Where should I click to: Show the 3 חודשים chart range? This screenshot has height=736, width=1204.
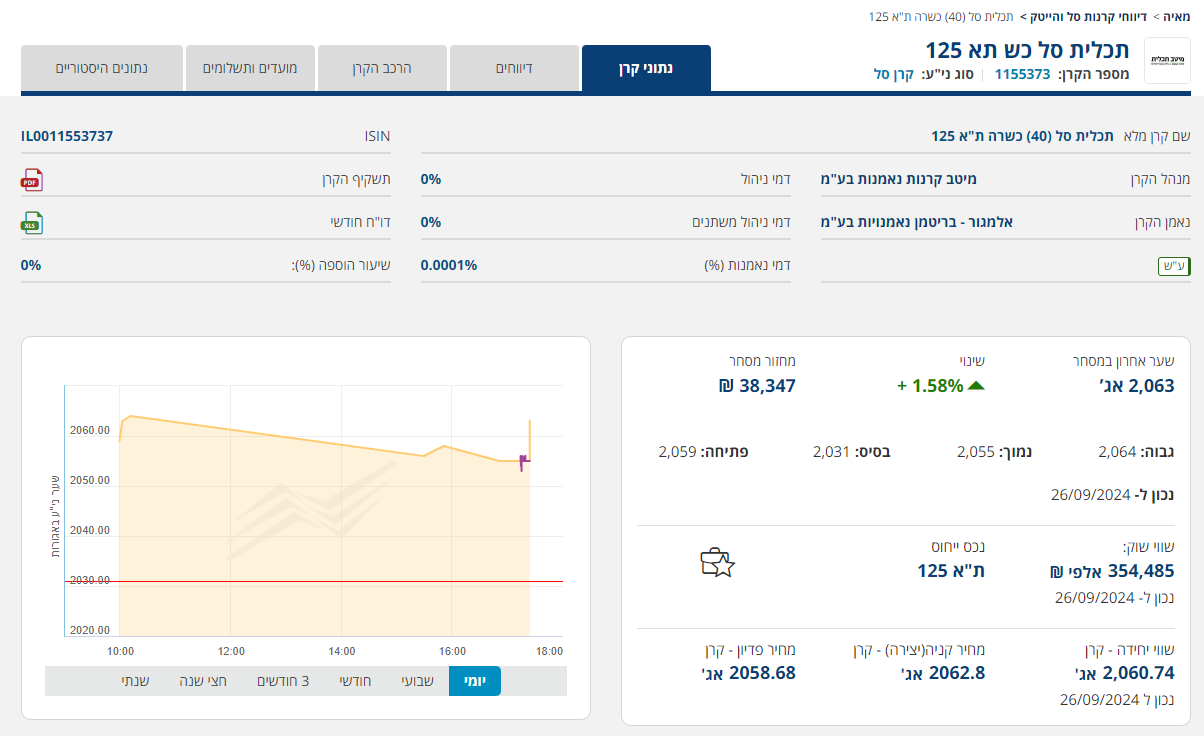283,681
